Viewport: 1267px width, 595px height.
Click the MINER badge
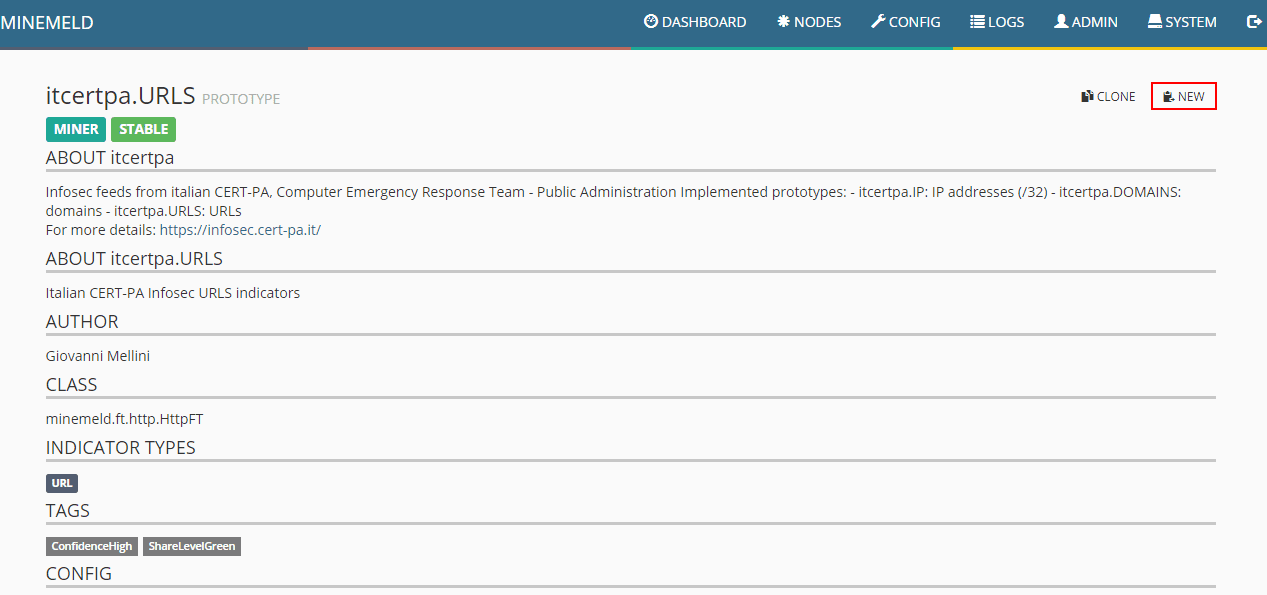76,129
